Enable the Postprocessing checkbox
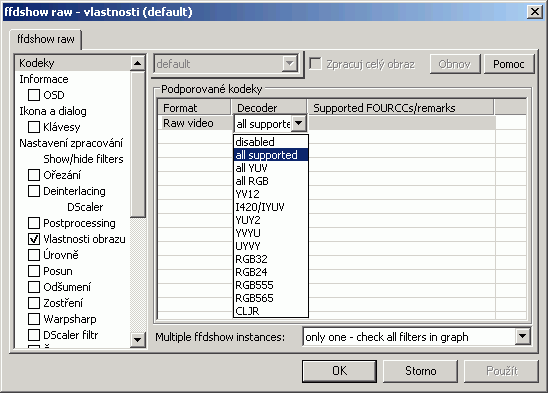The width and height of the screenshot is (548, 393). tap(34, 223)
